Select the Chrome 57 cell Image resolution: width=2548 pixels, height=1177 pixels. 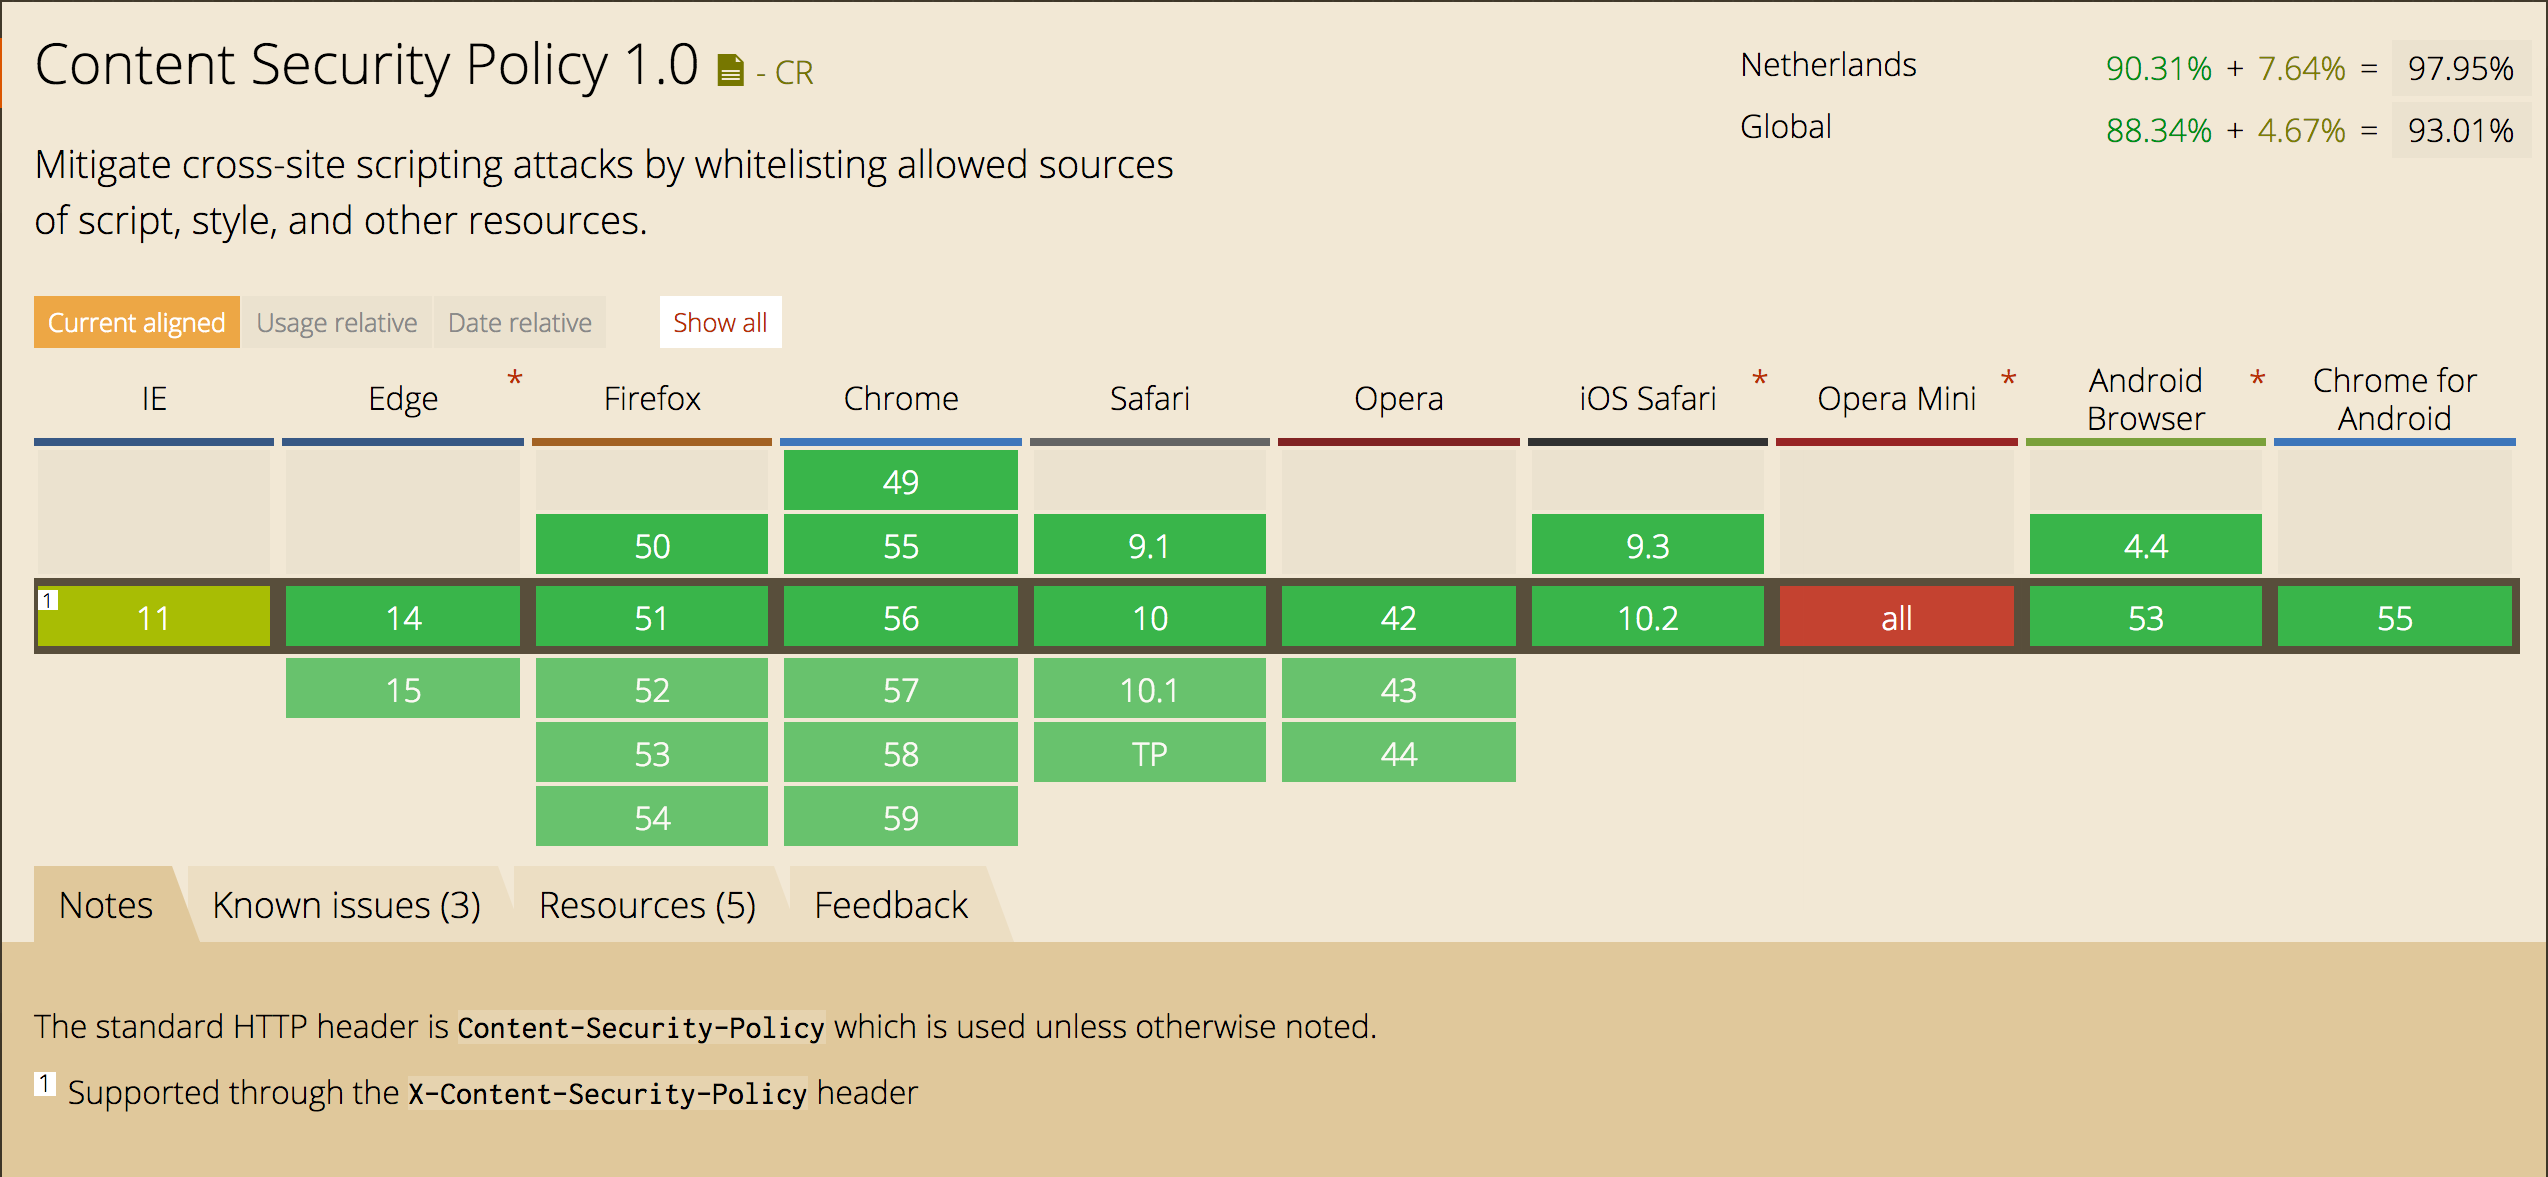click(901, 688)
